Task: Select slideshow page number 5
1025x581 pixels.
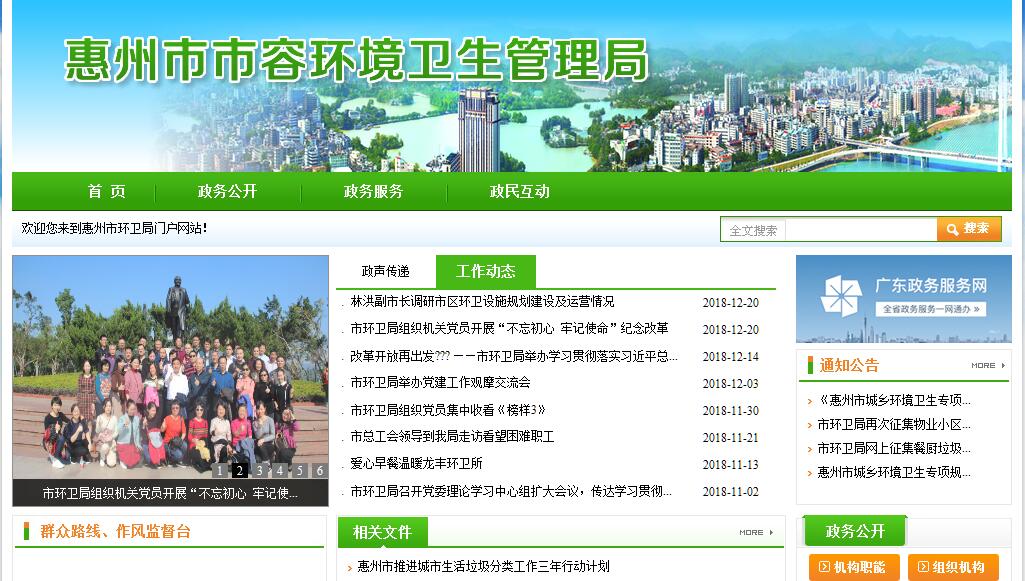Action: click(299, 470)
